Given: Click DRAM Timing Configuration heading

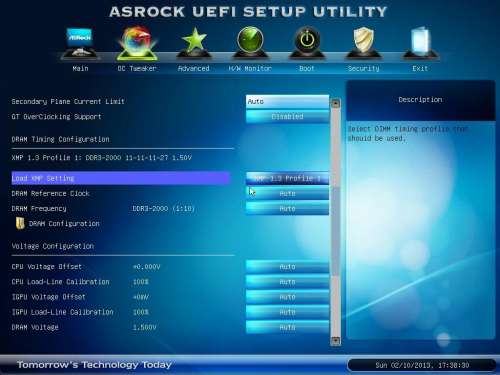Looking at the screenshot, I should (60, 139).
